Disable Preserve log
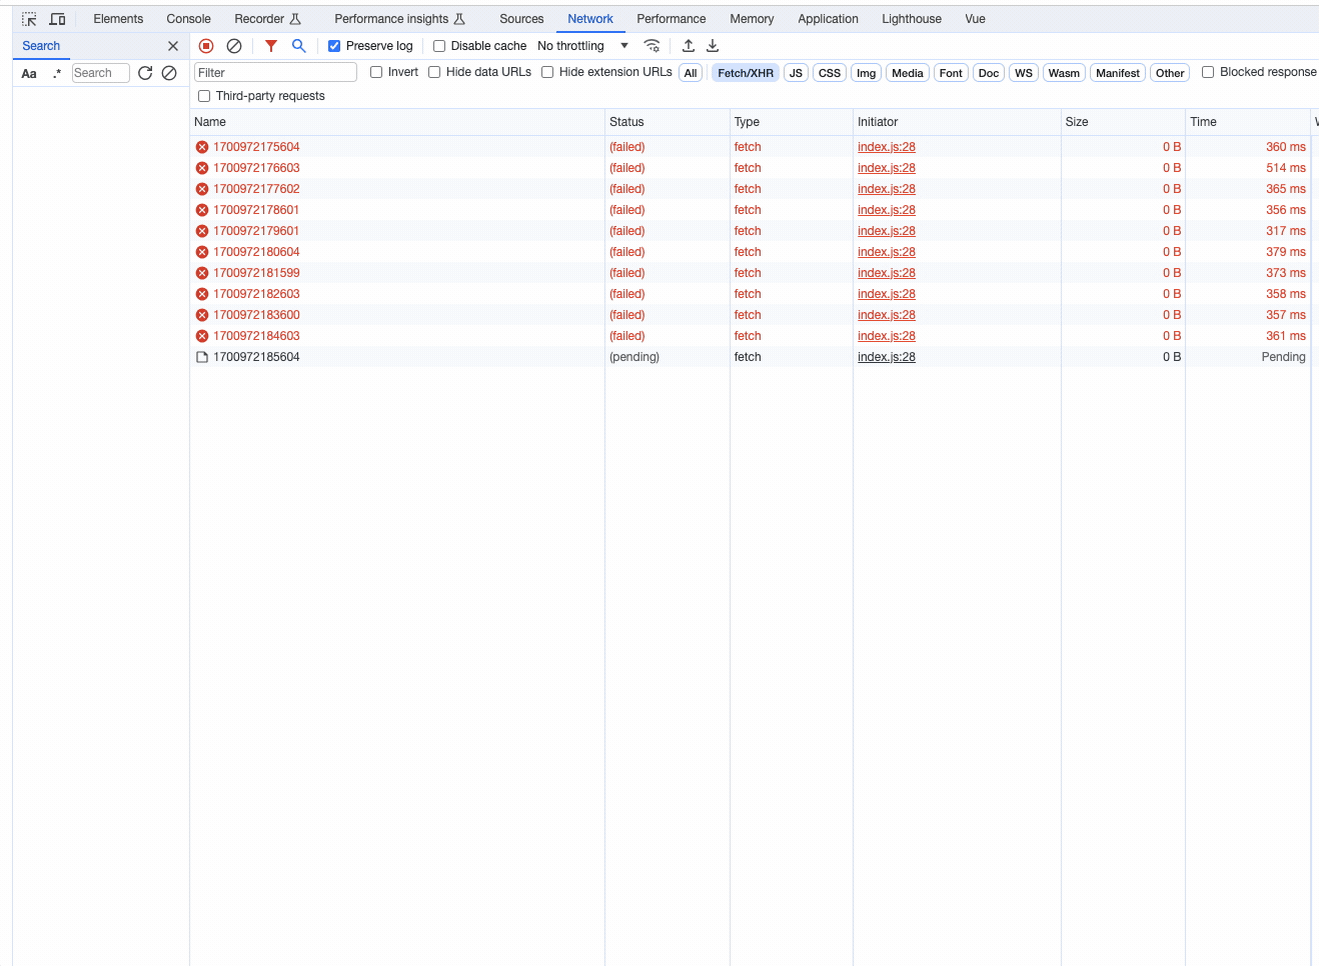The image size is (1319, 966). tap(334, 45)
